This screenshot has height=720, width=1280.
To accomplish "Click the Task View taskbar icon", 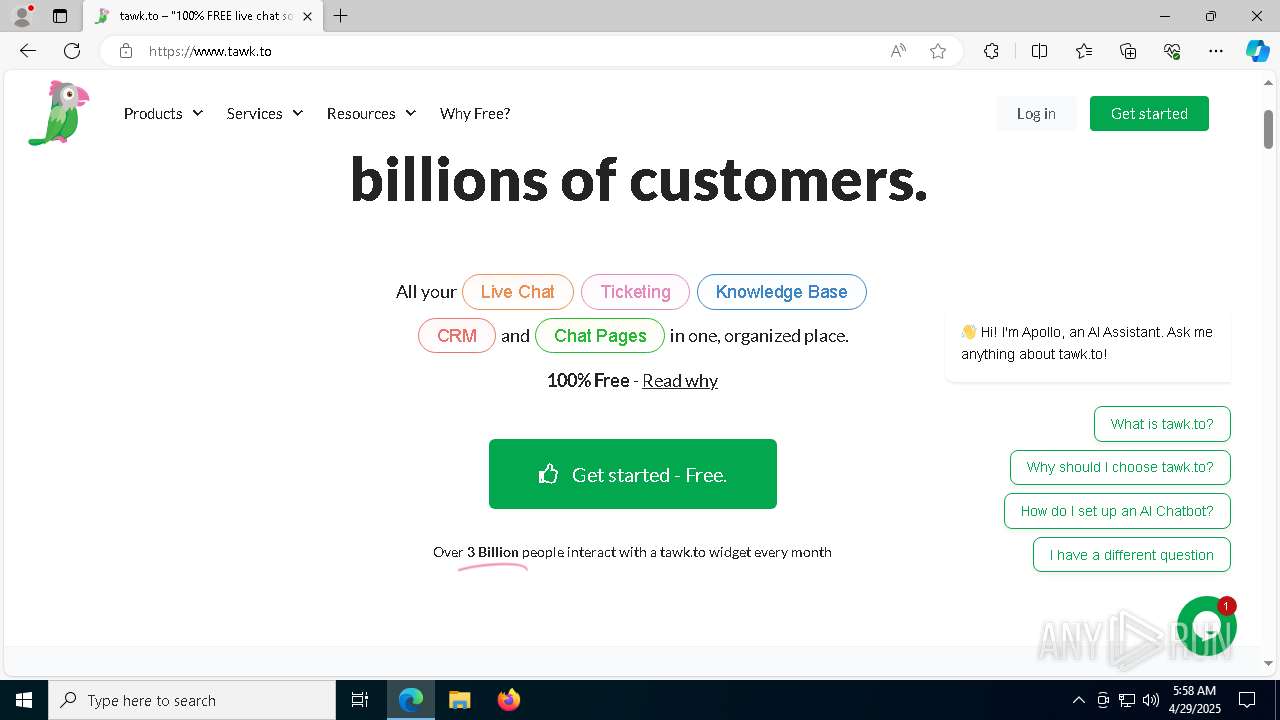I will pyautogui.click(x=360, y=700).
